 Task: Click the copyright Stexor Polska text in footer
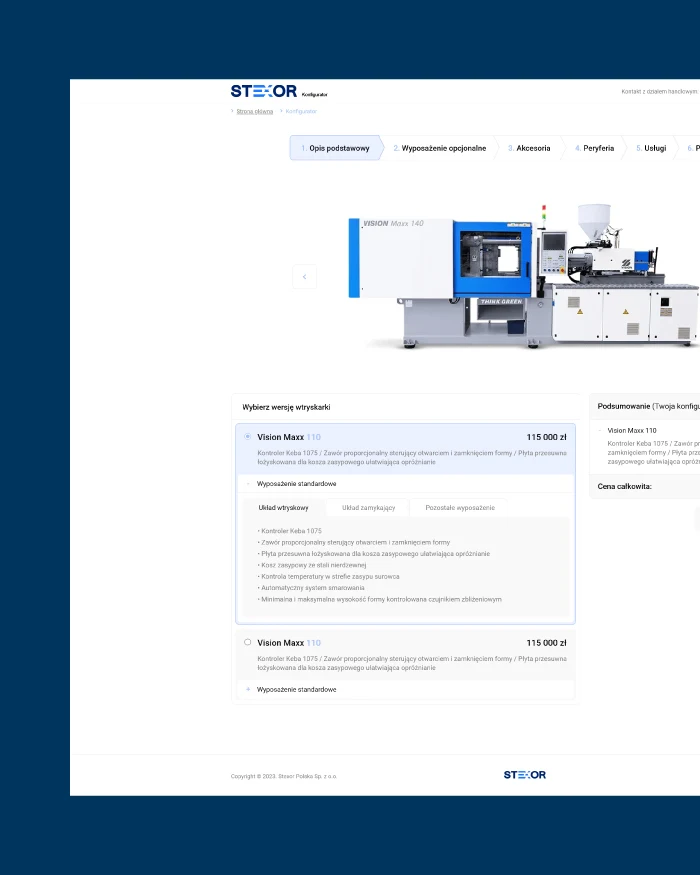[284, 776]
